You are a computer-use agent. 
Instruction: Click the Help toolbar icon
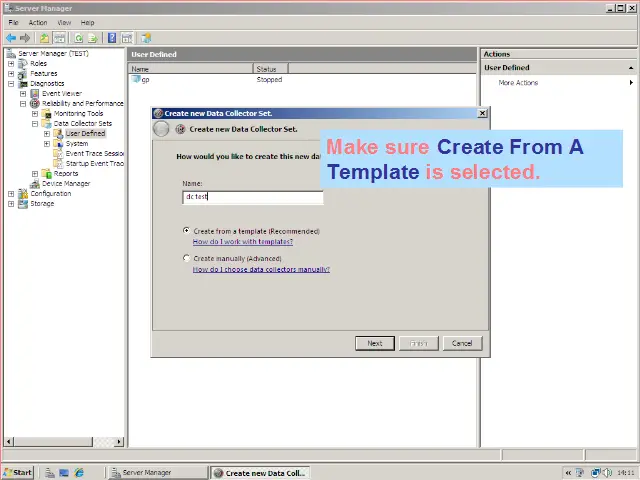coord(112,38)
